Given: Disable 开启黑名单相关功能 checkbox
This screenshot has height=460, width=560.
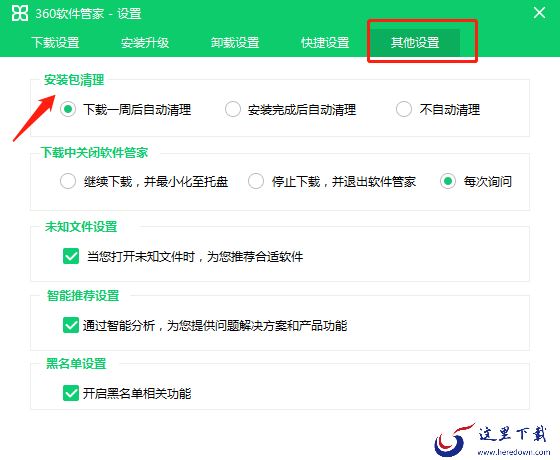Looking at the screenshot, I should click(x=71, y=393).
